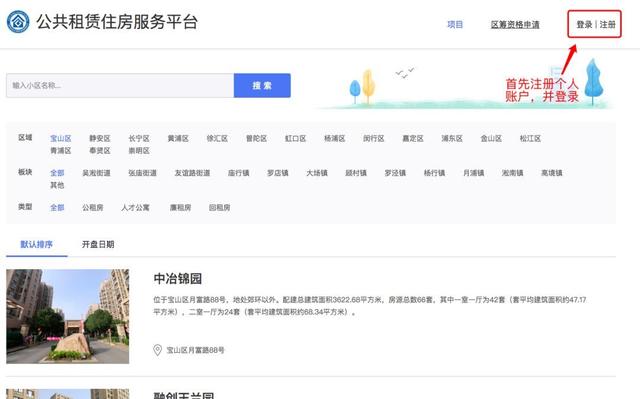Select the 顾村镇 block filter

point(356,173)
